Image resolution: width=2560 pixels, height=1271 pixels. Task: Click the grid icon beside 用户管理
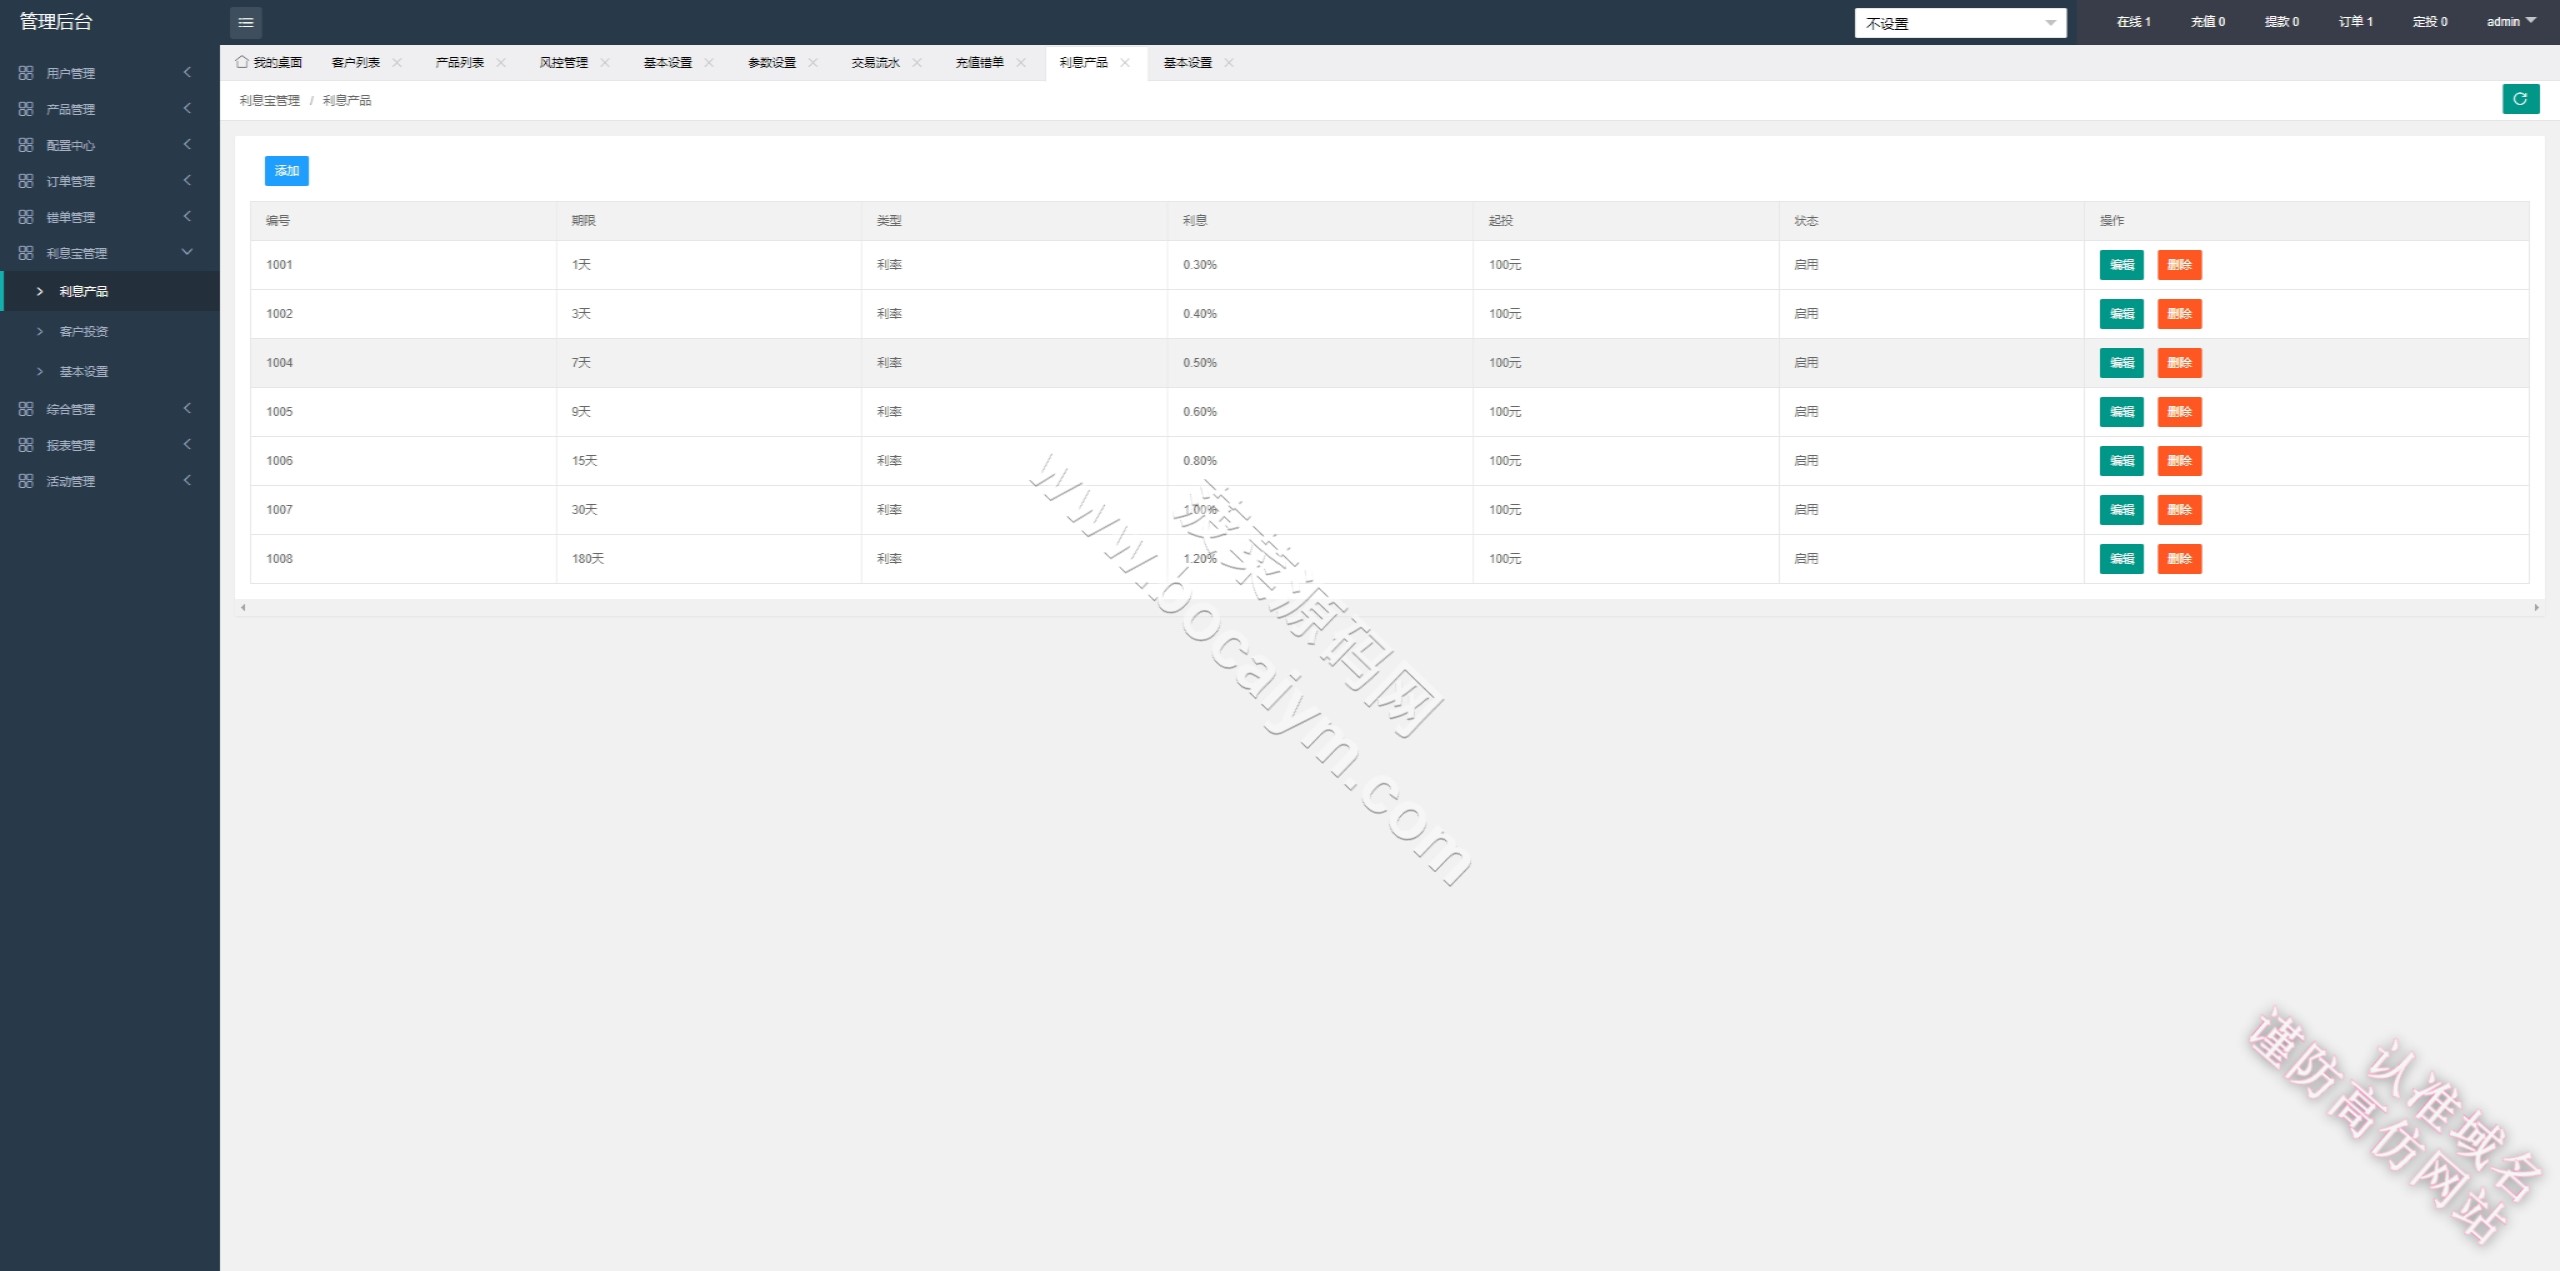tap(26, 73)
